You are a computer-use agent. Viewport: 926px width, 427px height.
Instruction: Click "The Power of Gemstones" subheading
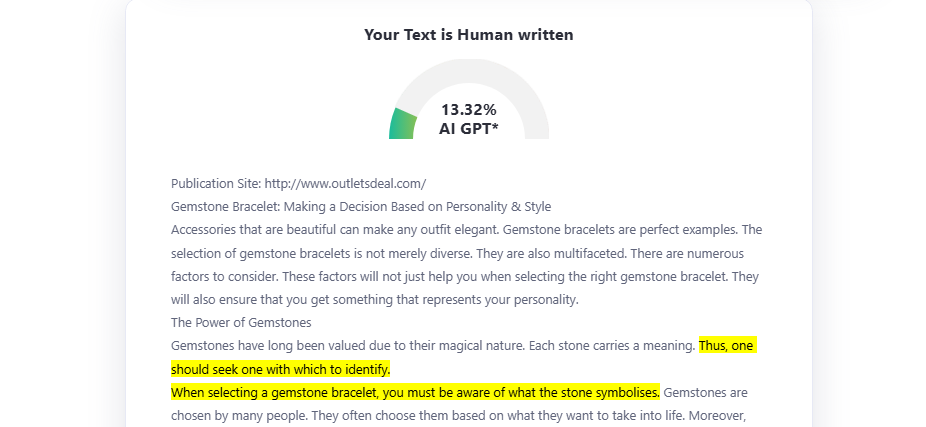click(241, 322)
